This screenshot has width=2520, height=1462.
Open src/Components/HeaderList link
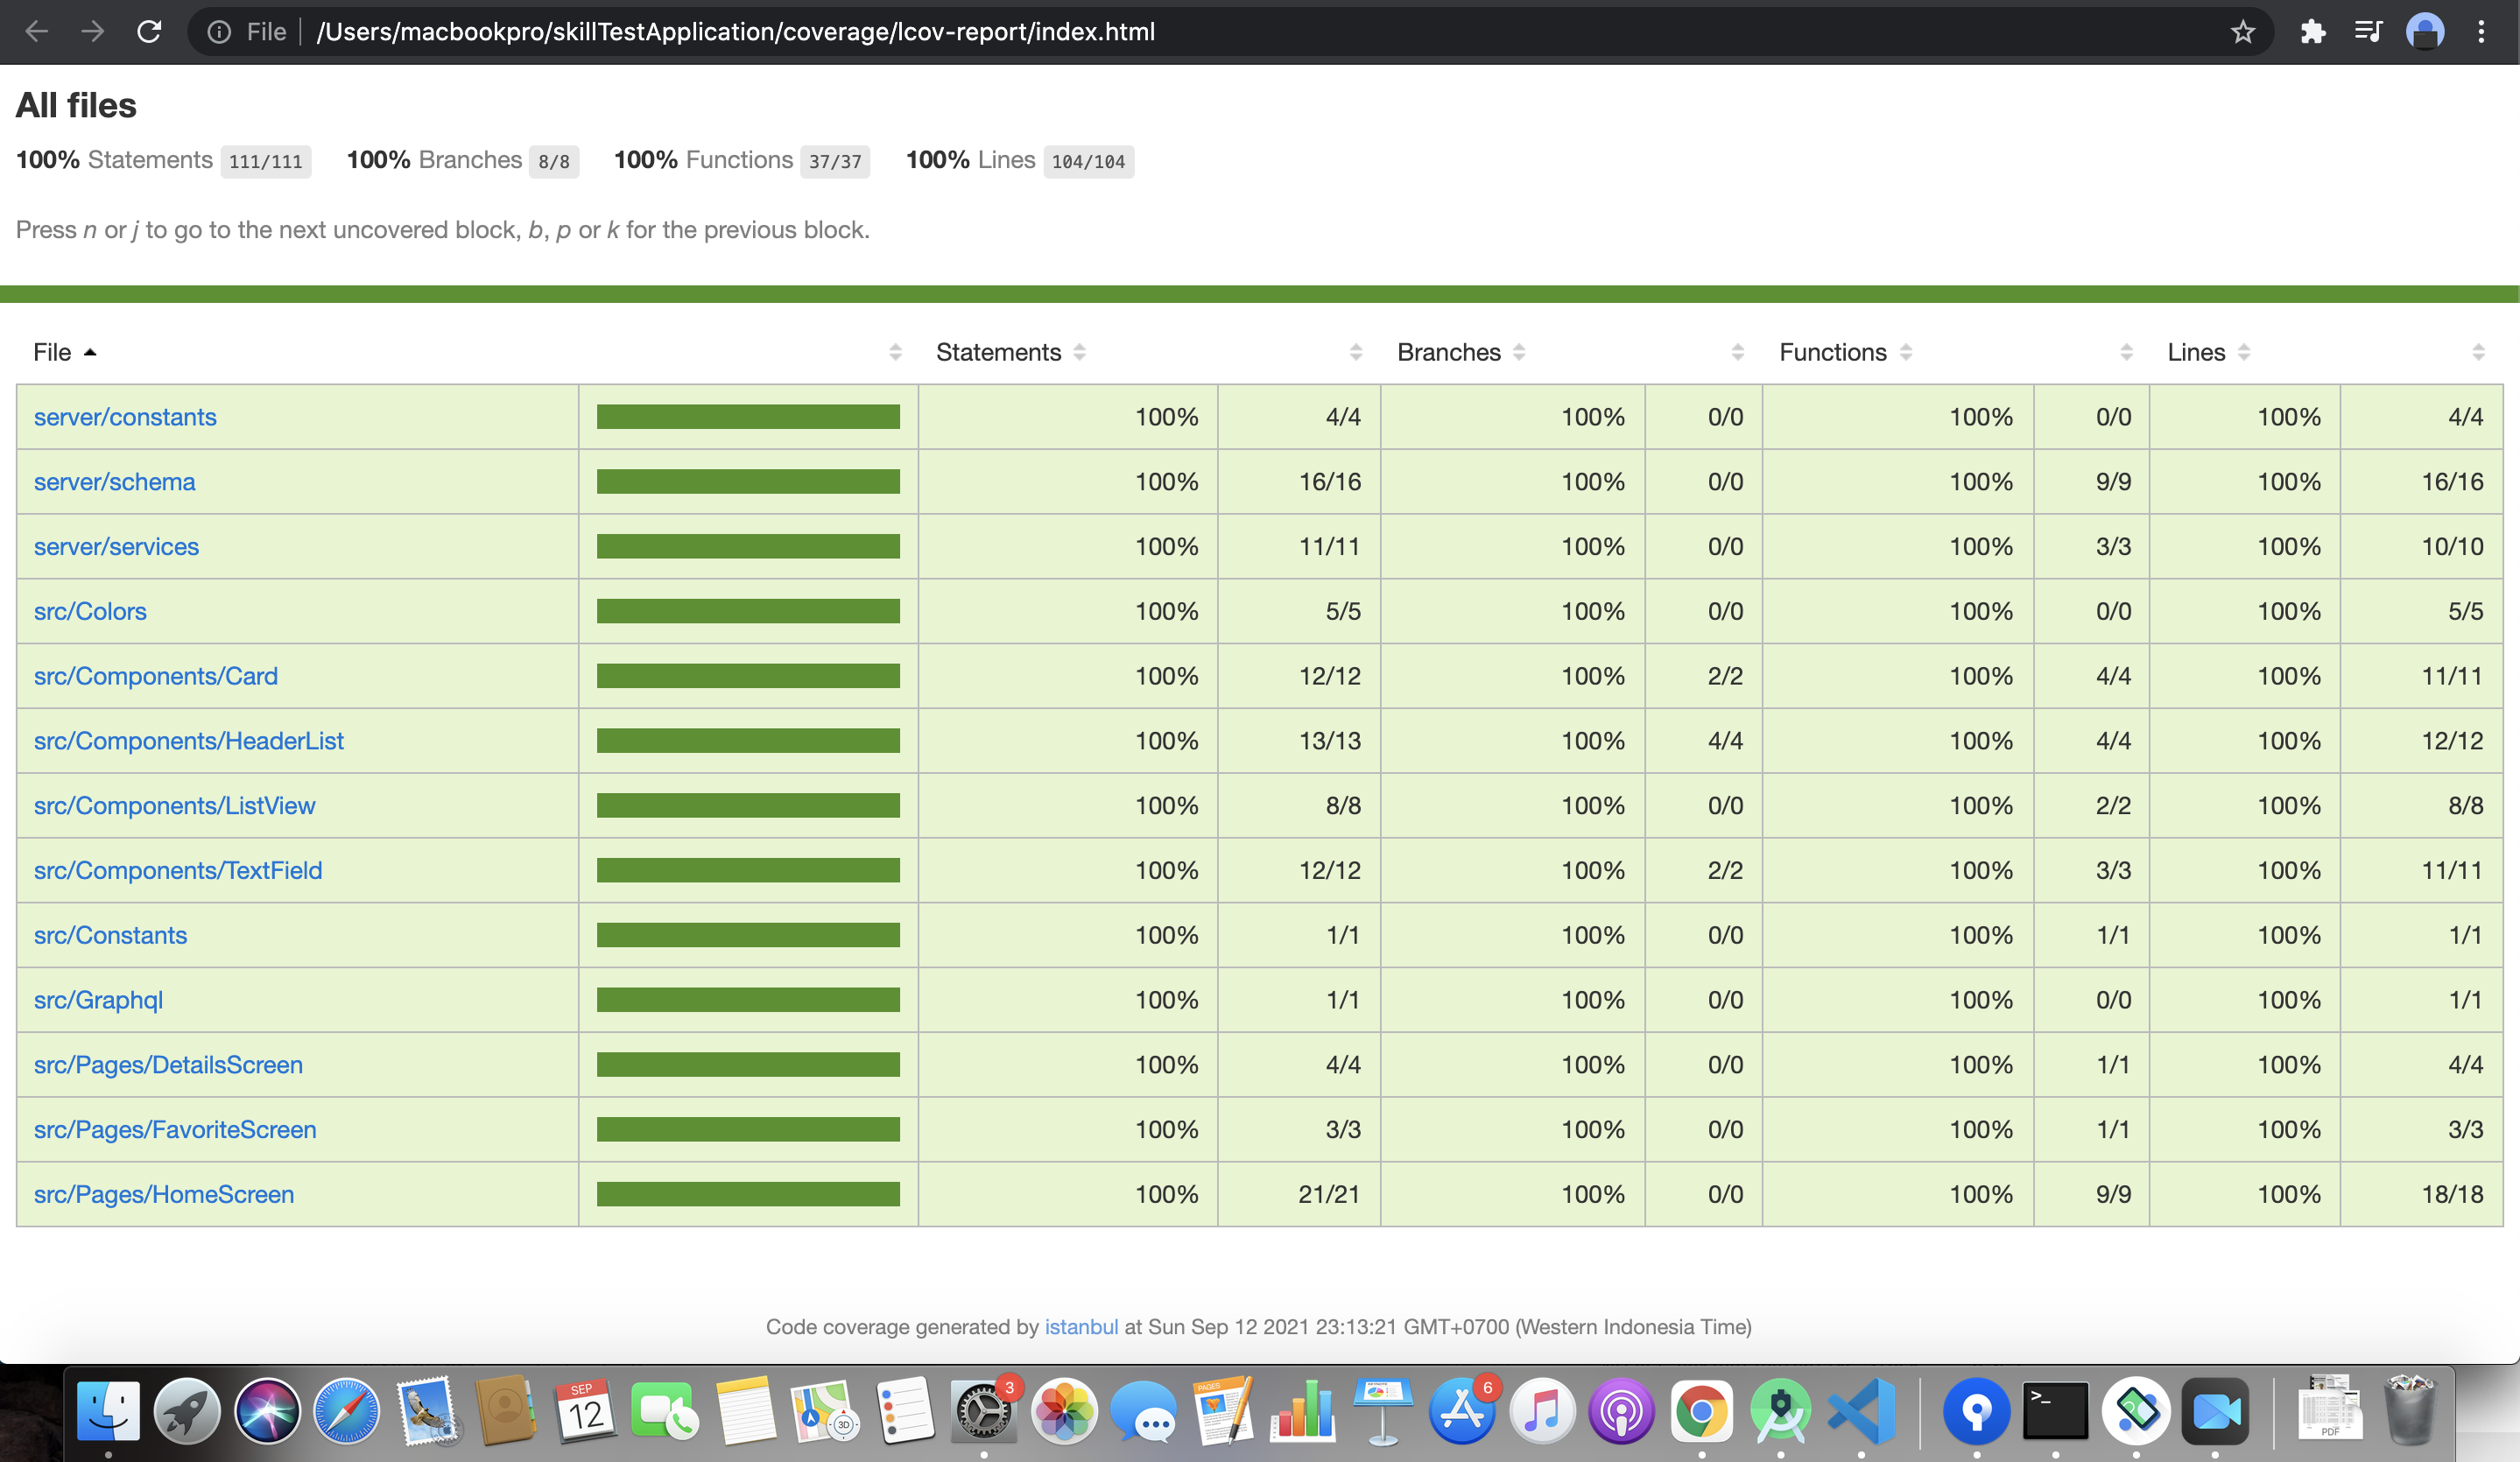(x=188, y=741)
